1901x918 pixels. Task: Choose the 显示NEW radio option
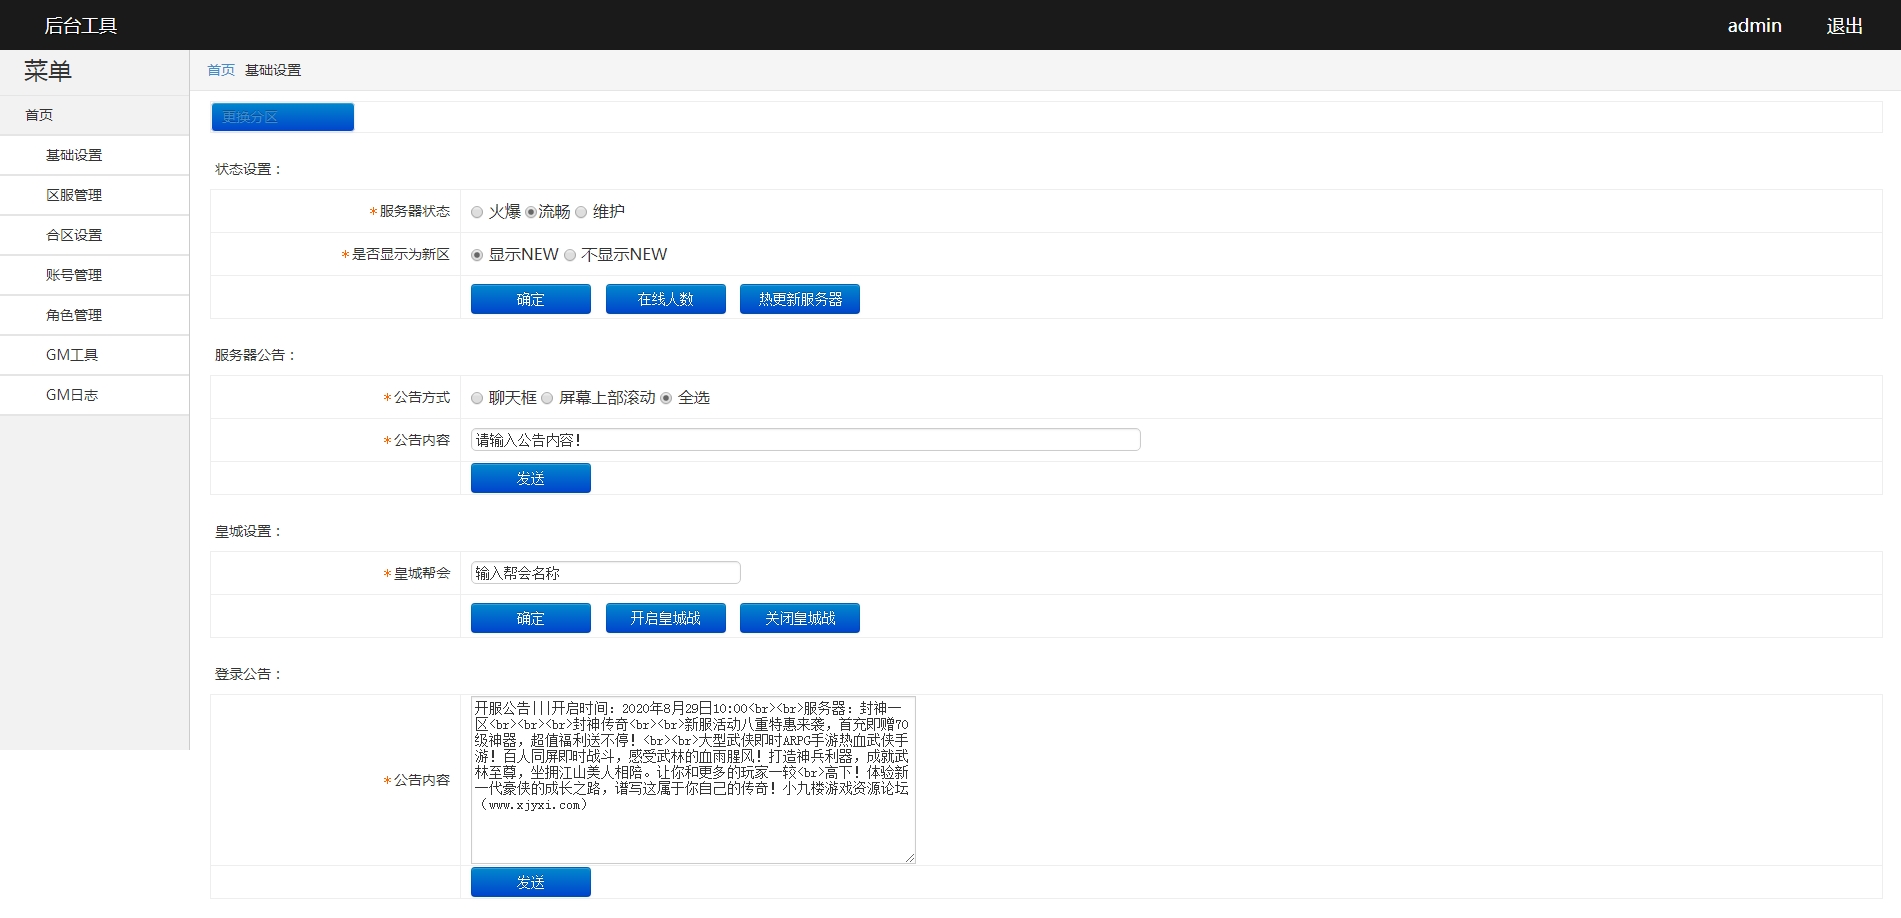477,255
